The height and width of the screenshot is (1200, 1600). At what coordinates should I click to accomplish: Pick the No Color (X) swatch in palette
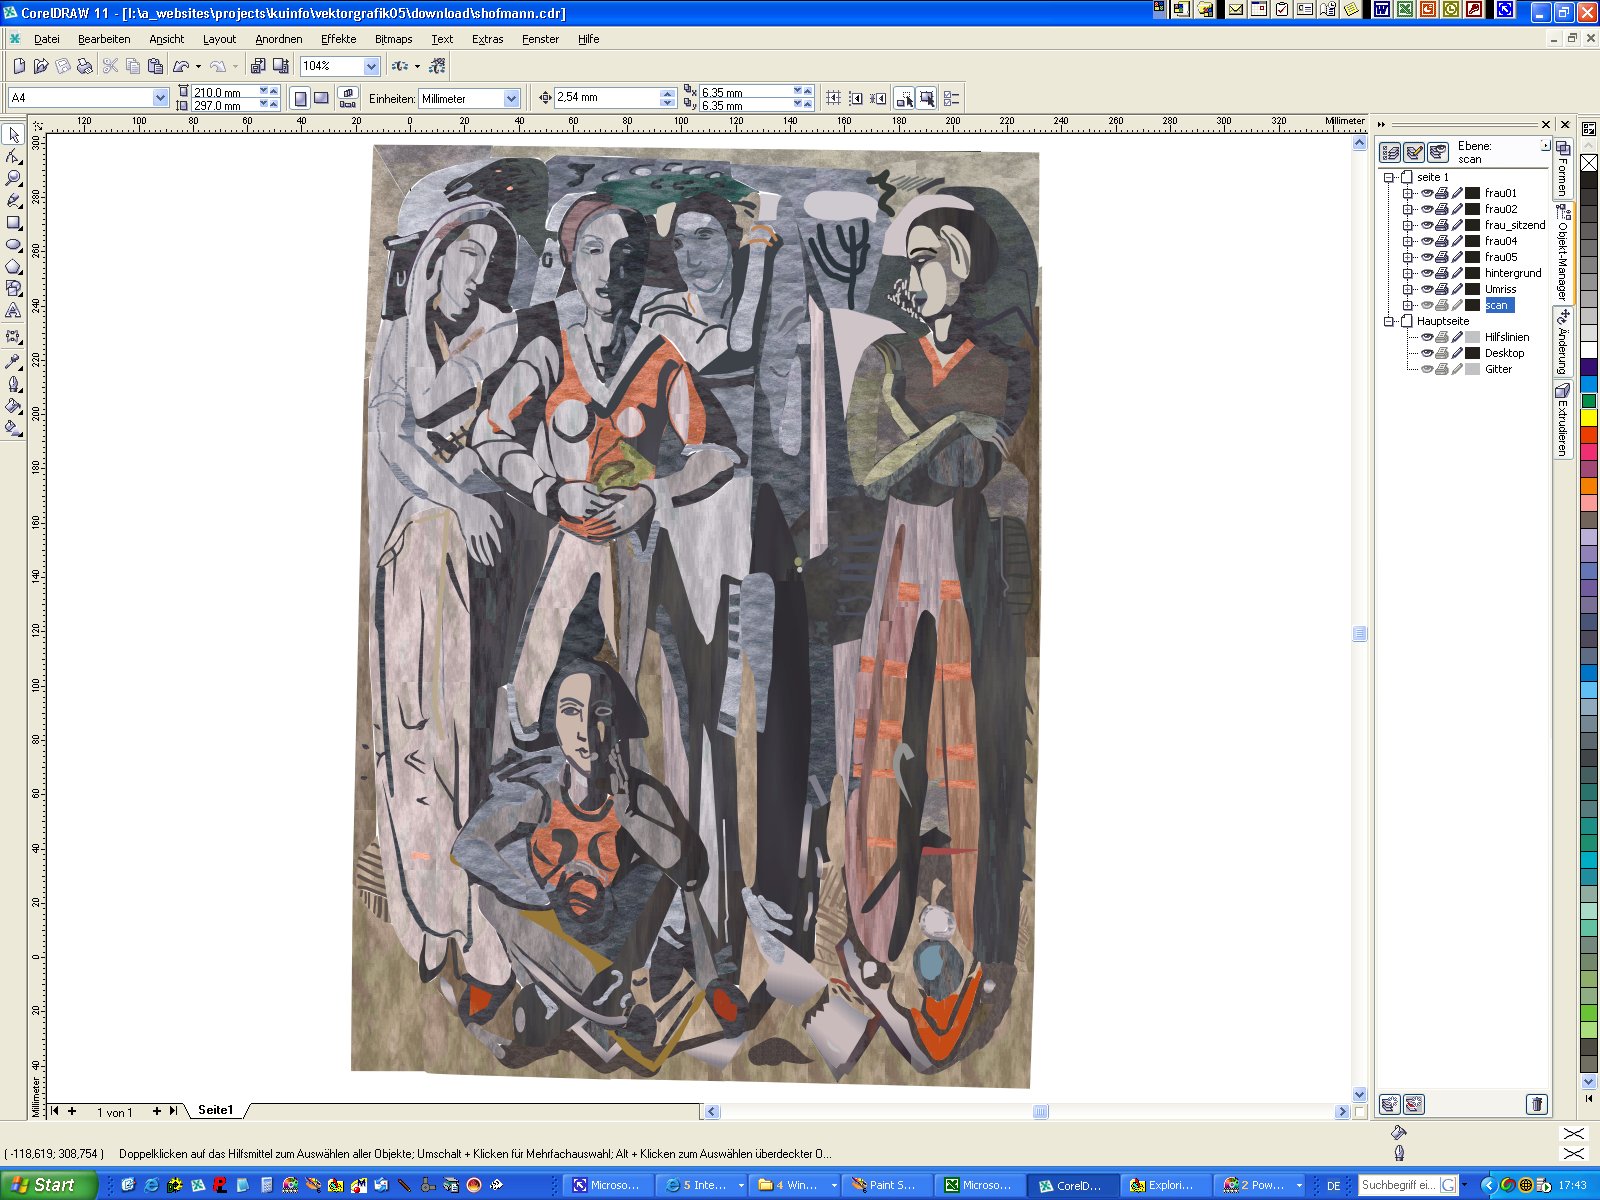pyautogui.click(x=1588, y=163)
